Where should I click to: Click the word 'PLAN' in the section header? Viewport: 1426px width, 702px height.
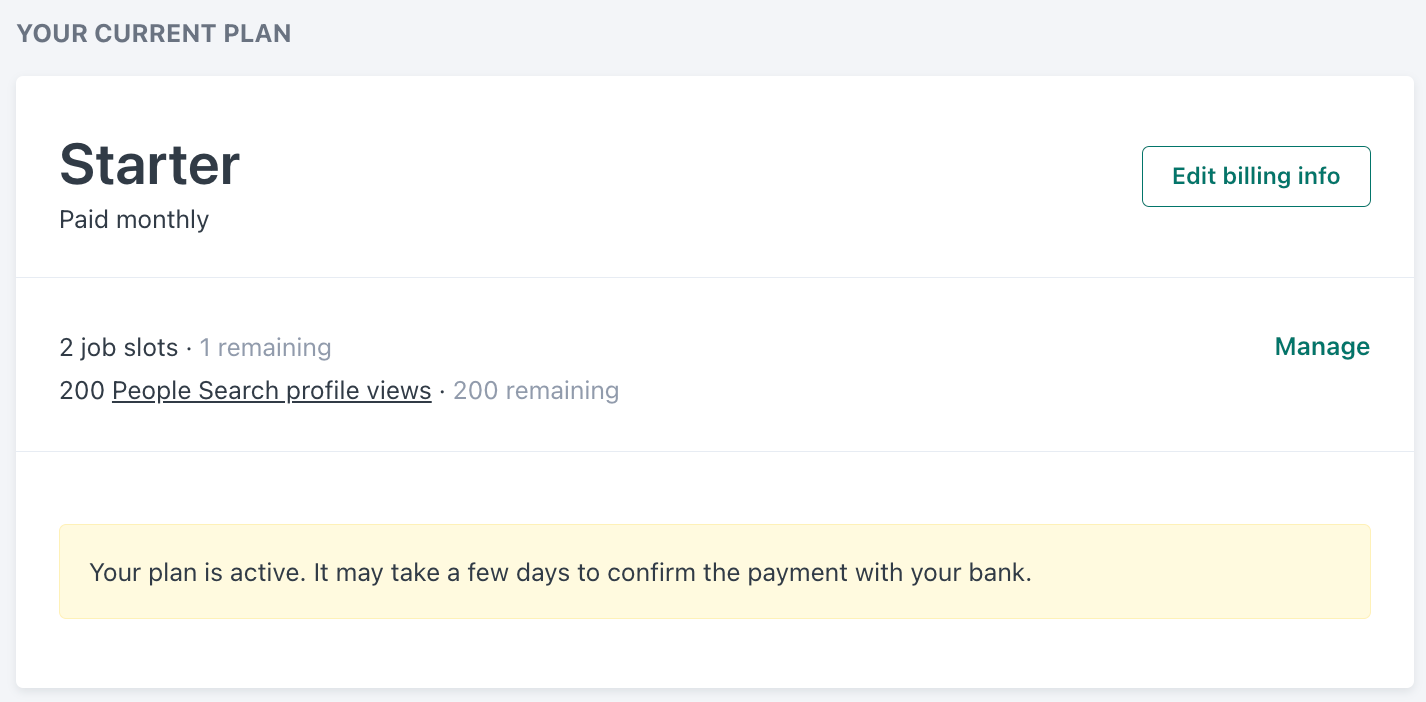(x=257, y=34)
